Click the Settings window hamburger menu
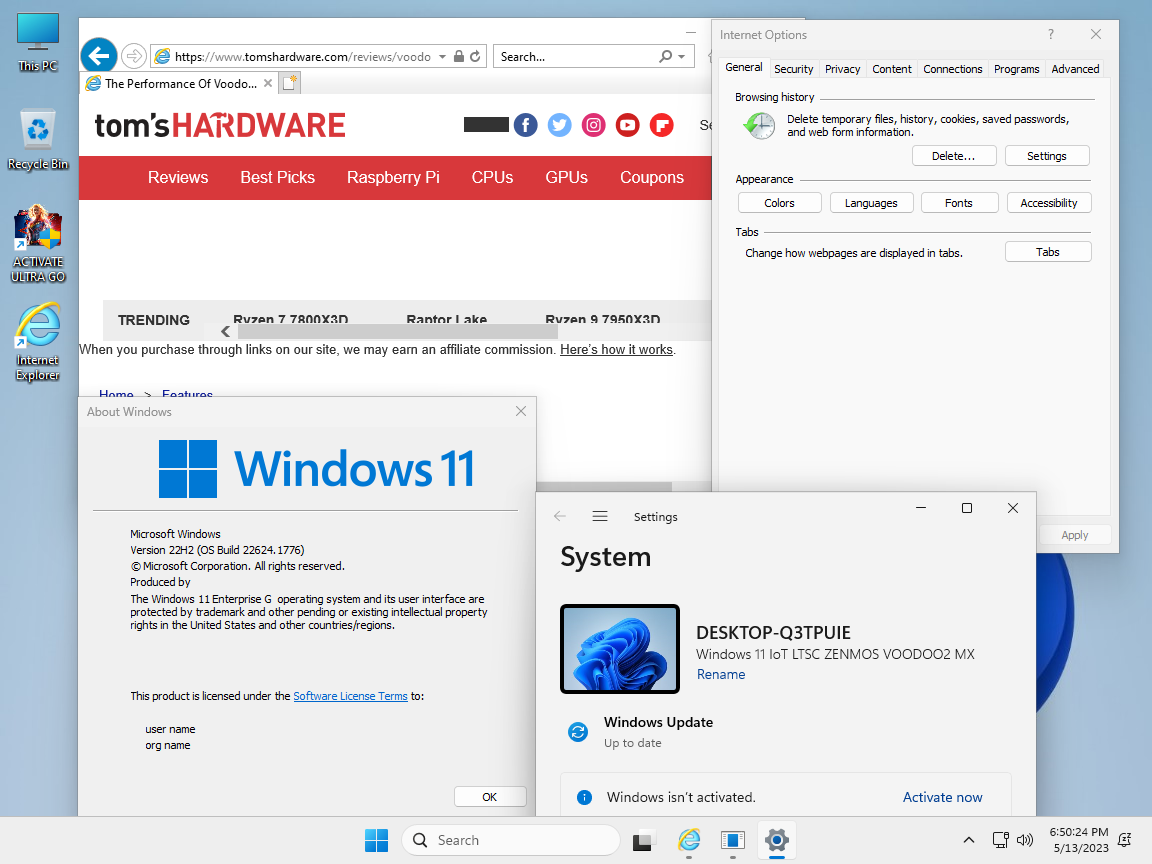Image resolution: width=1152 pixels, height=864 pixels. coord(600,516)
